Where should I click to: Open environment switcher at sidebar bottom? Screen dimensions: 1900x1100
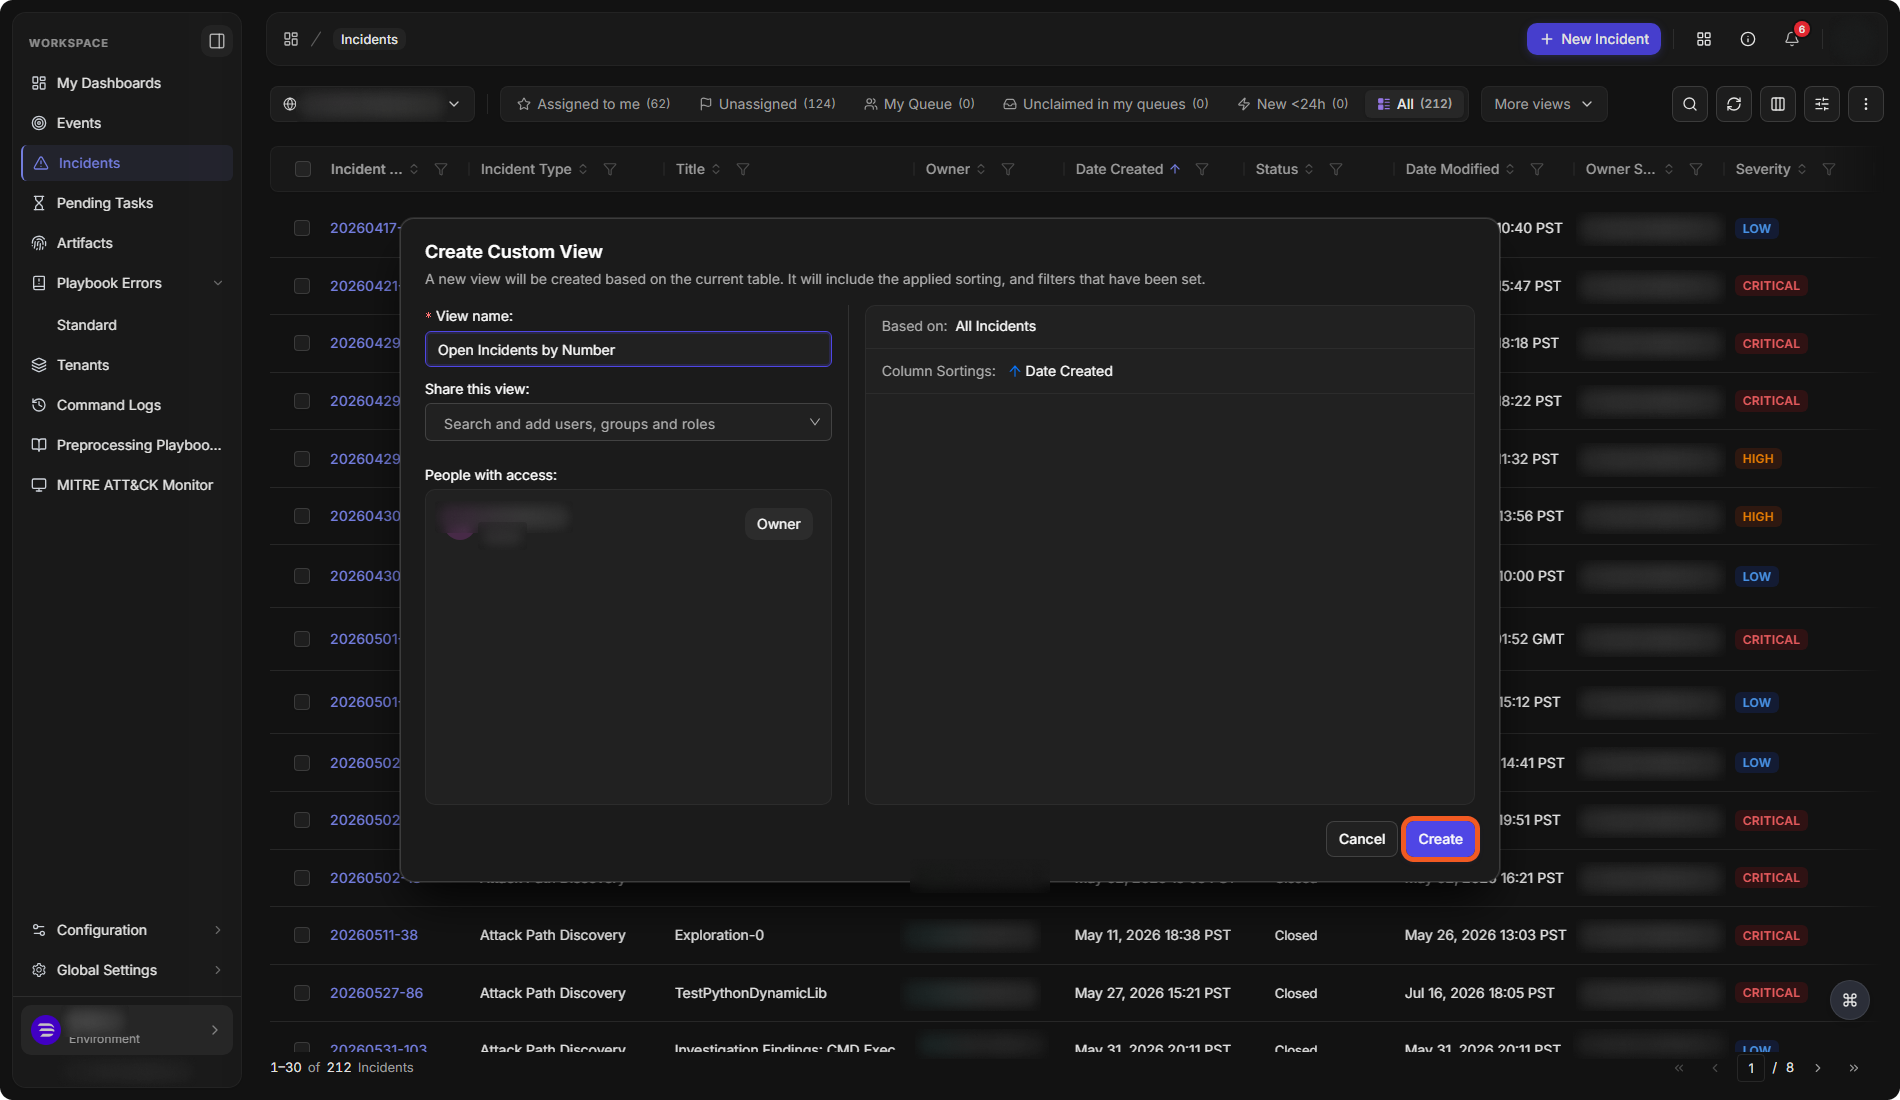pyautogui.click(x=127, y=1030)
